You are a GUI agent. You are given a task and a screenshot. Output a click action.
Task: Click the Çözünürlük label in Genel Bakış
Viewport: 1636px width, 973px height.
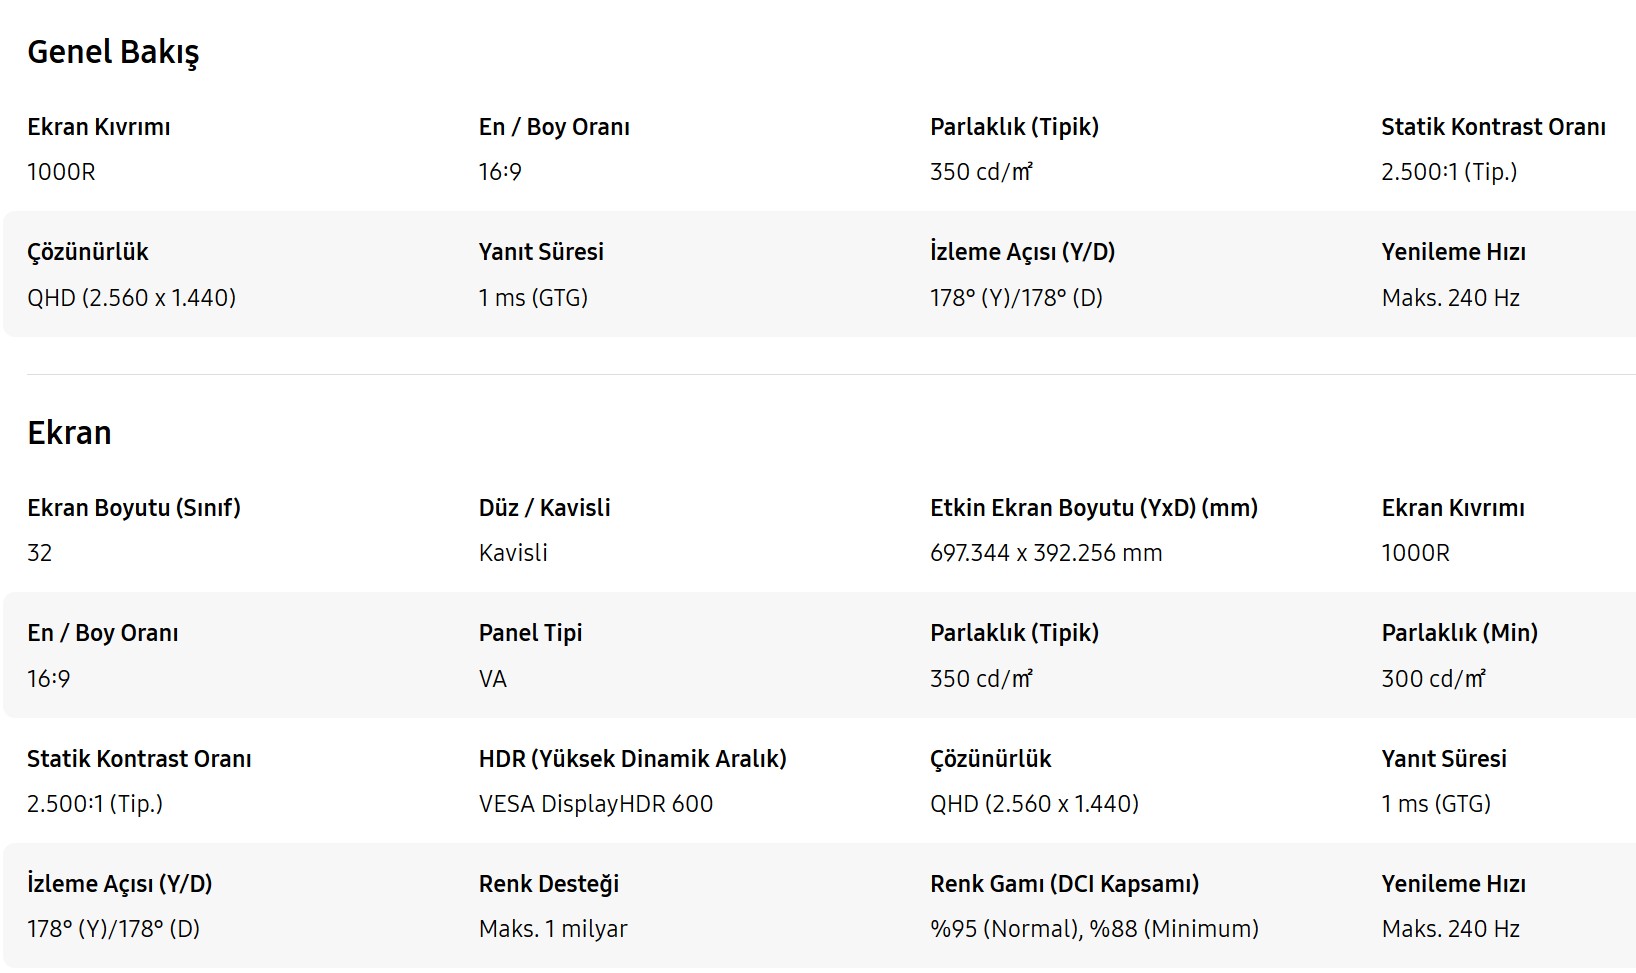[87, 252]
